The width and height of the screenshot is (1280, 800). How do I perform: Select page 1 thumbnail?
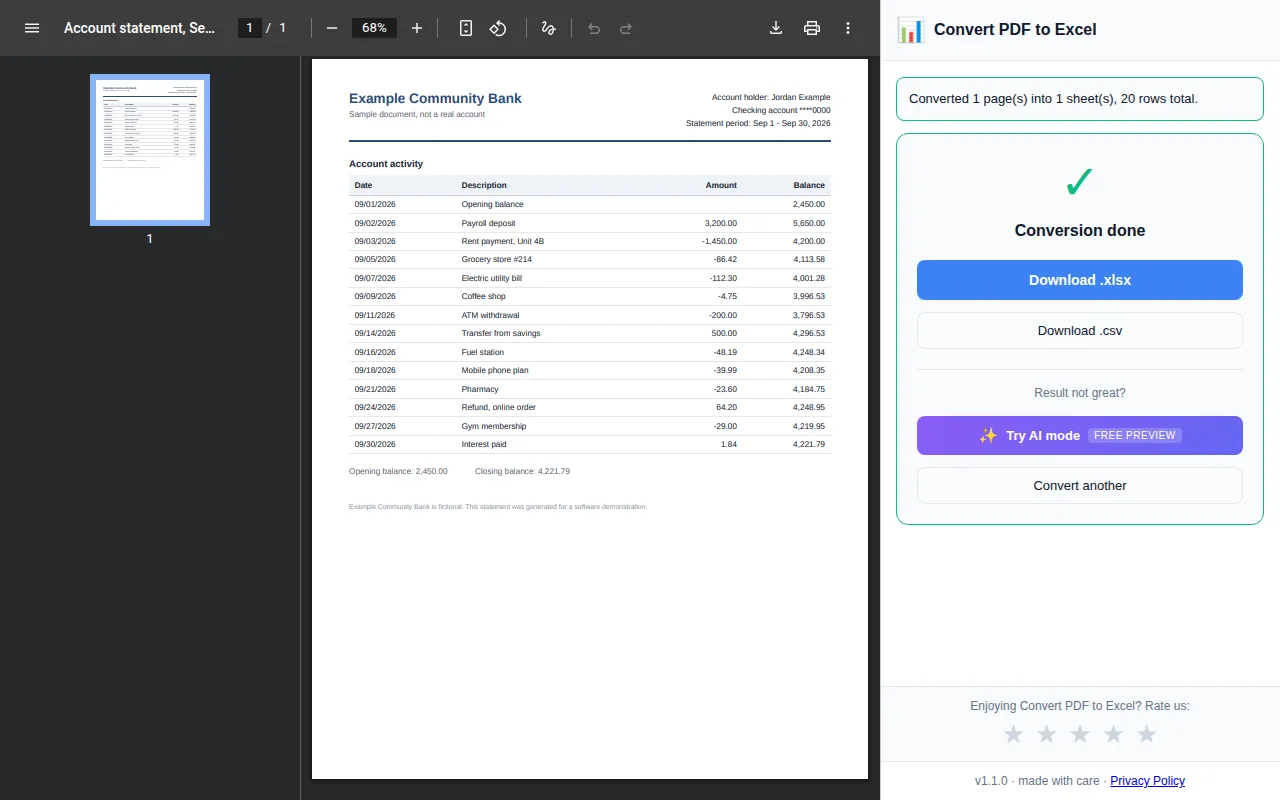[x=150, y=150]
